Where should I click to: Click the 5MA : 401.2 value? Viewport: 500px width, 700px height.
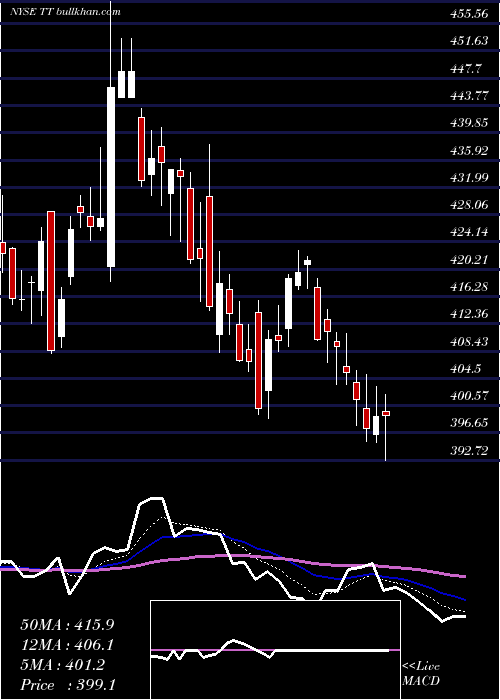[x=63, y=665]
